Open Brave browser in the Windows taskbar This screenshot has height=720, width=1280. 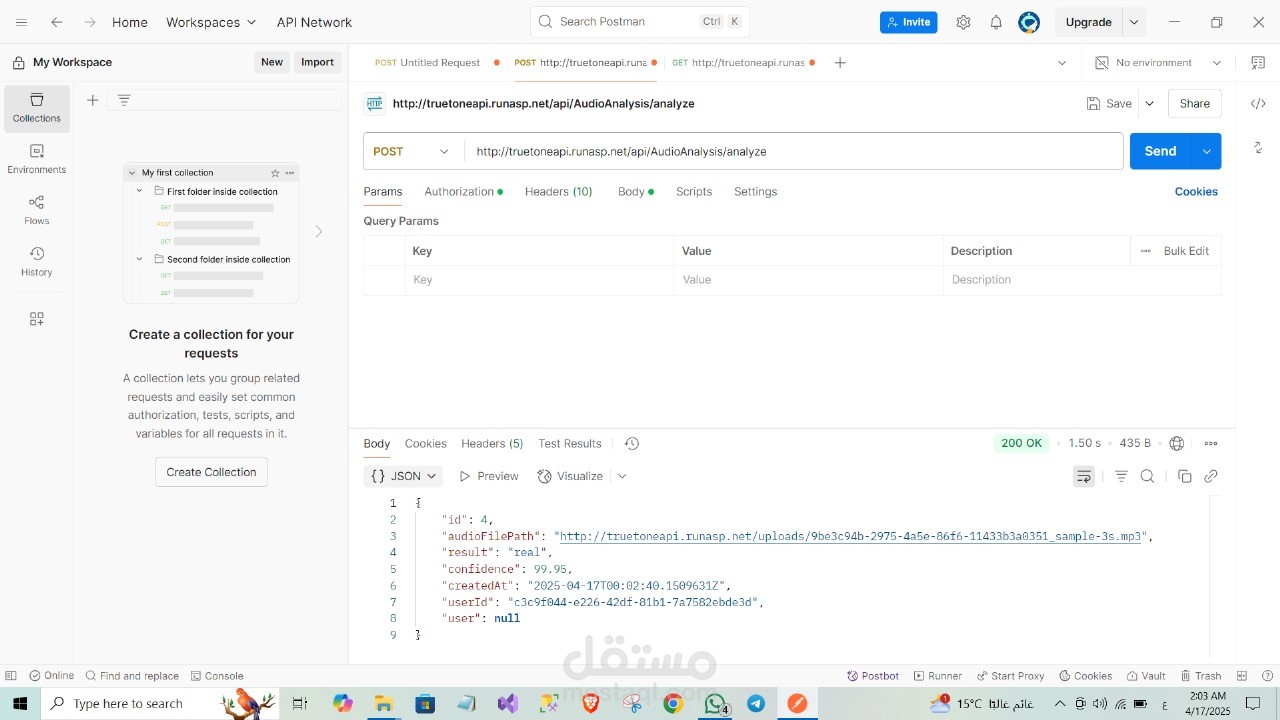coord(590,704)
